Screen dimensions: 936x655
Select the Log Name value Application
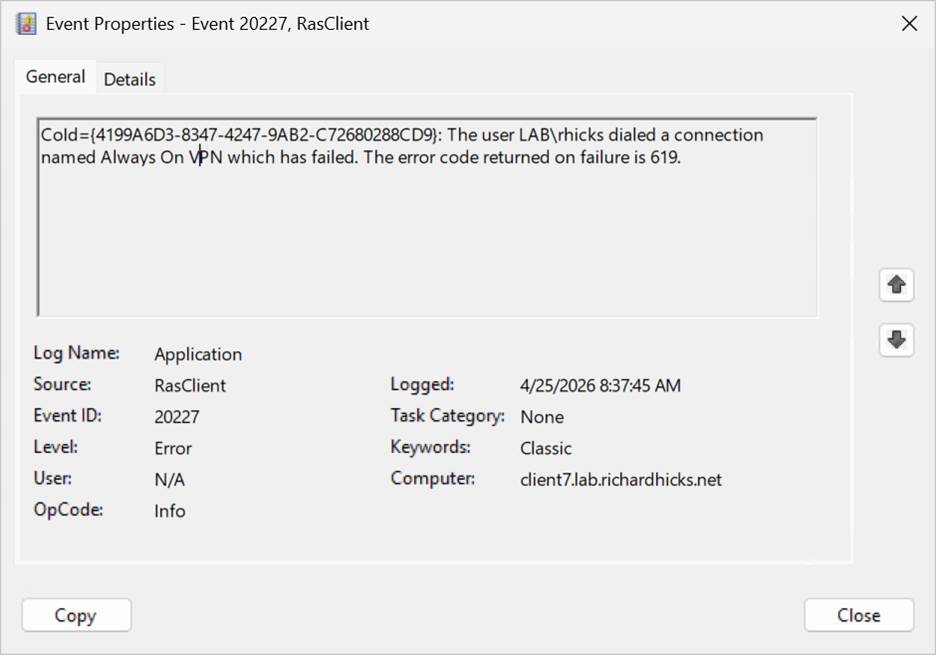tap(198, 354)
